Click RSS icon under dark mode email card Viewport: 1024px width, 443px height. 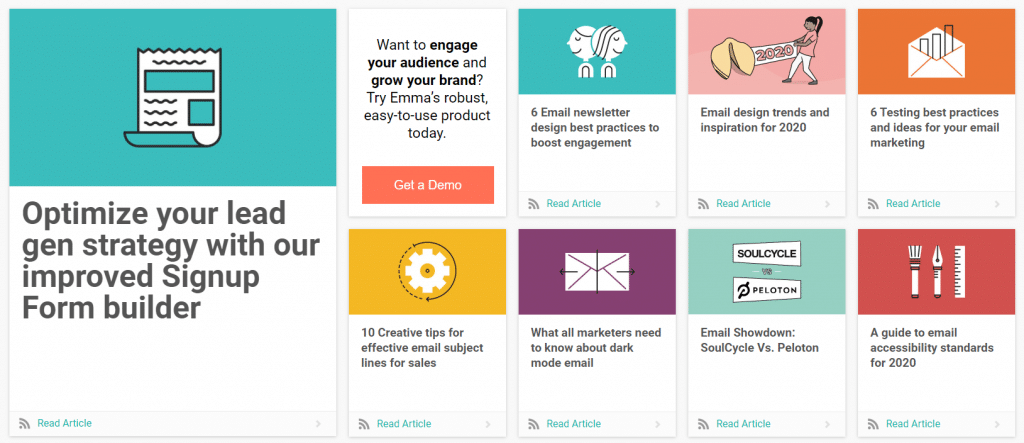pyautogui.click(x=534, y=424)
